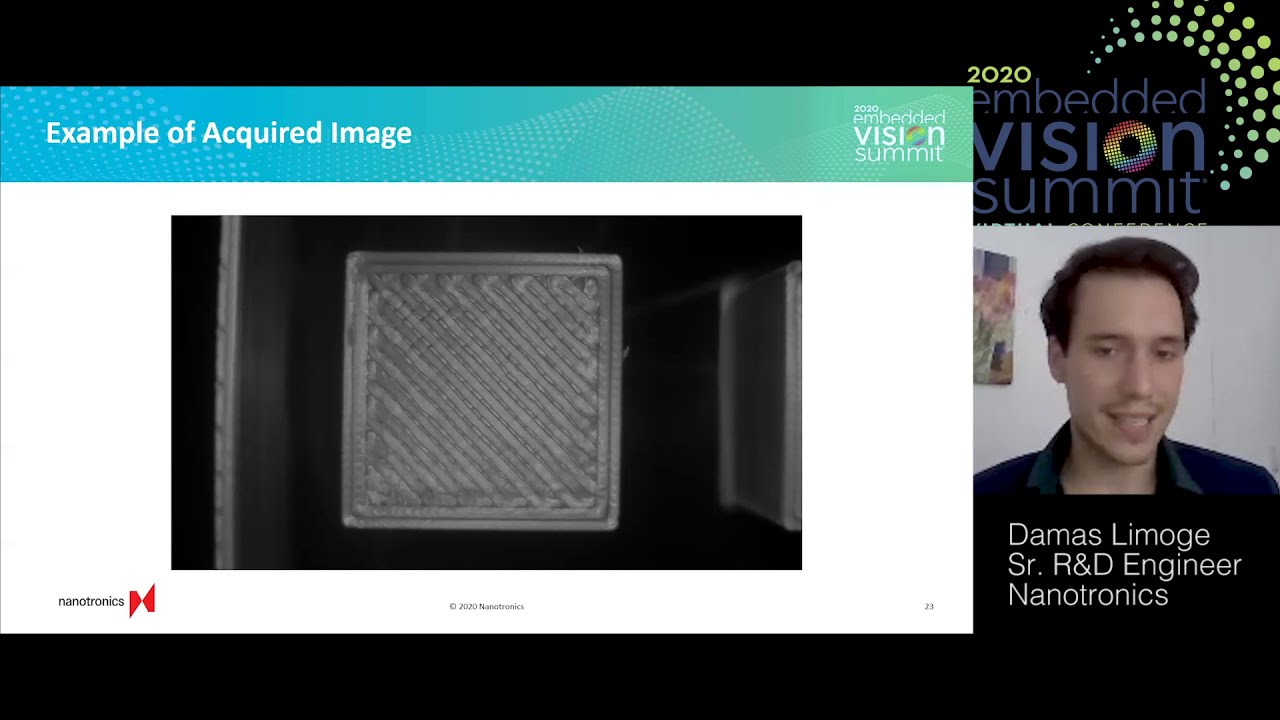Image resolution: width=1280 pixels, height=720 pixels.
Task: Select the slide title 'Example of Acquired Image'
Action: (229, 133)
